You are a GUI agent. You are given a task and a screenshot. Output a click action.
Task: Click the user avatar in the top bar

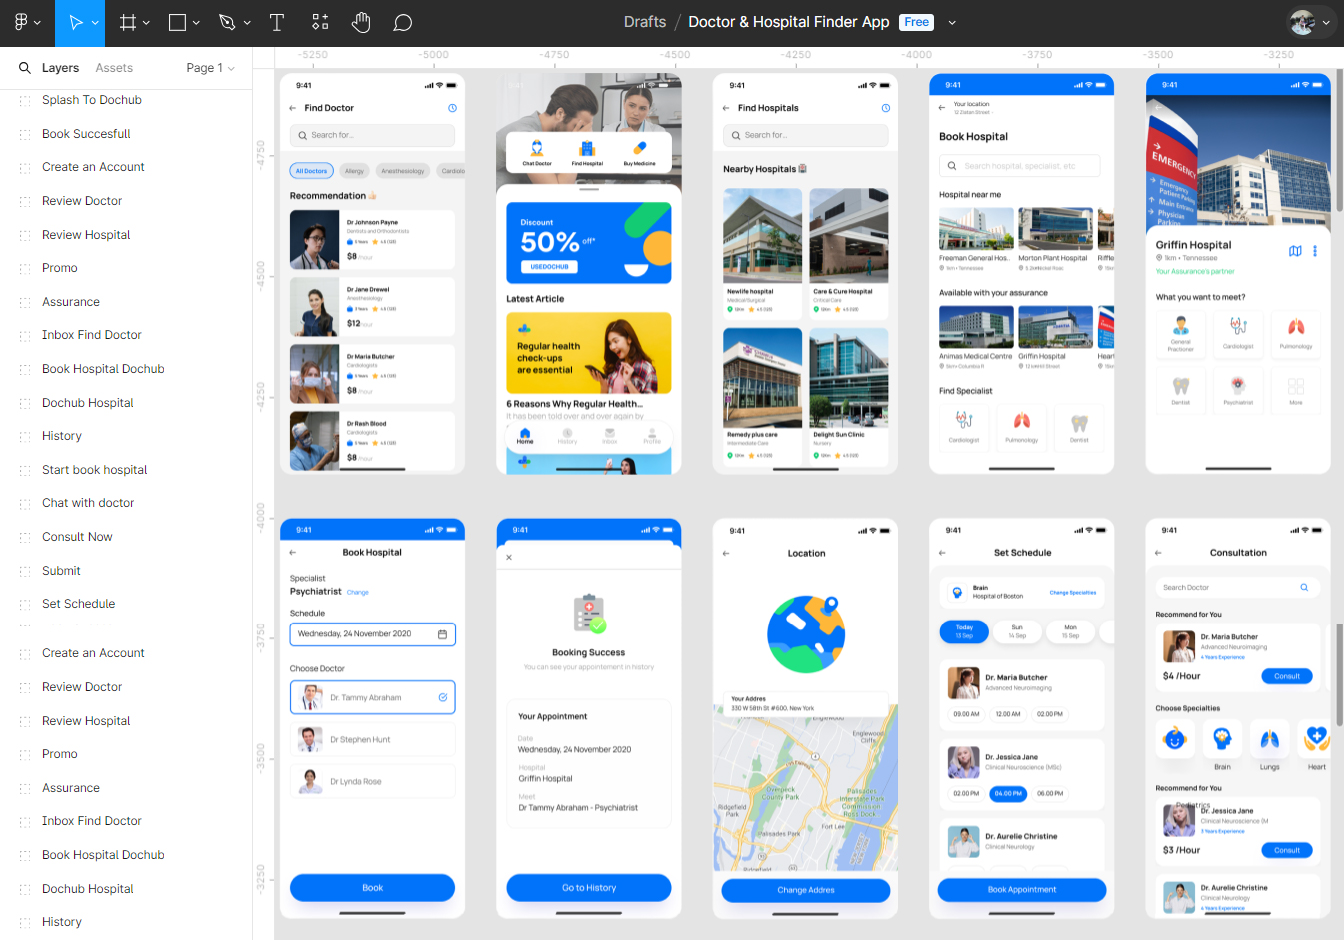[x=1302, y=22]
